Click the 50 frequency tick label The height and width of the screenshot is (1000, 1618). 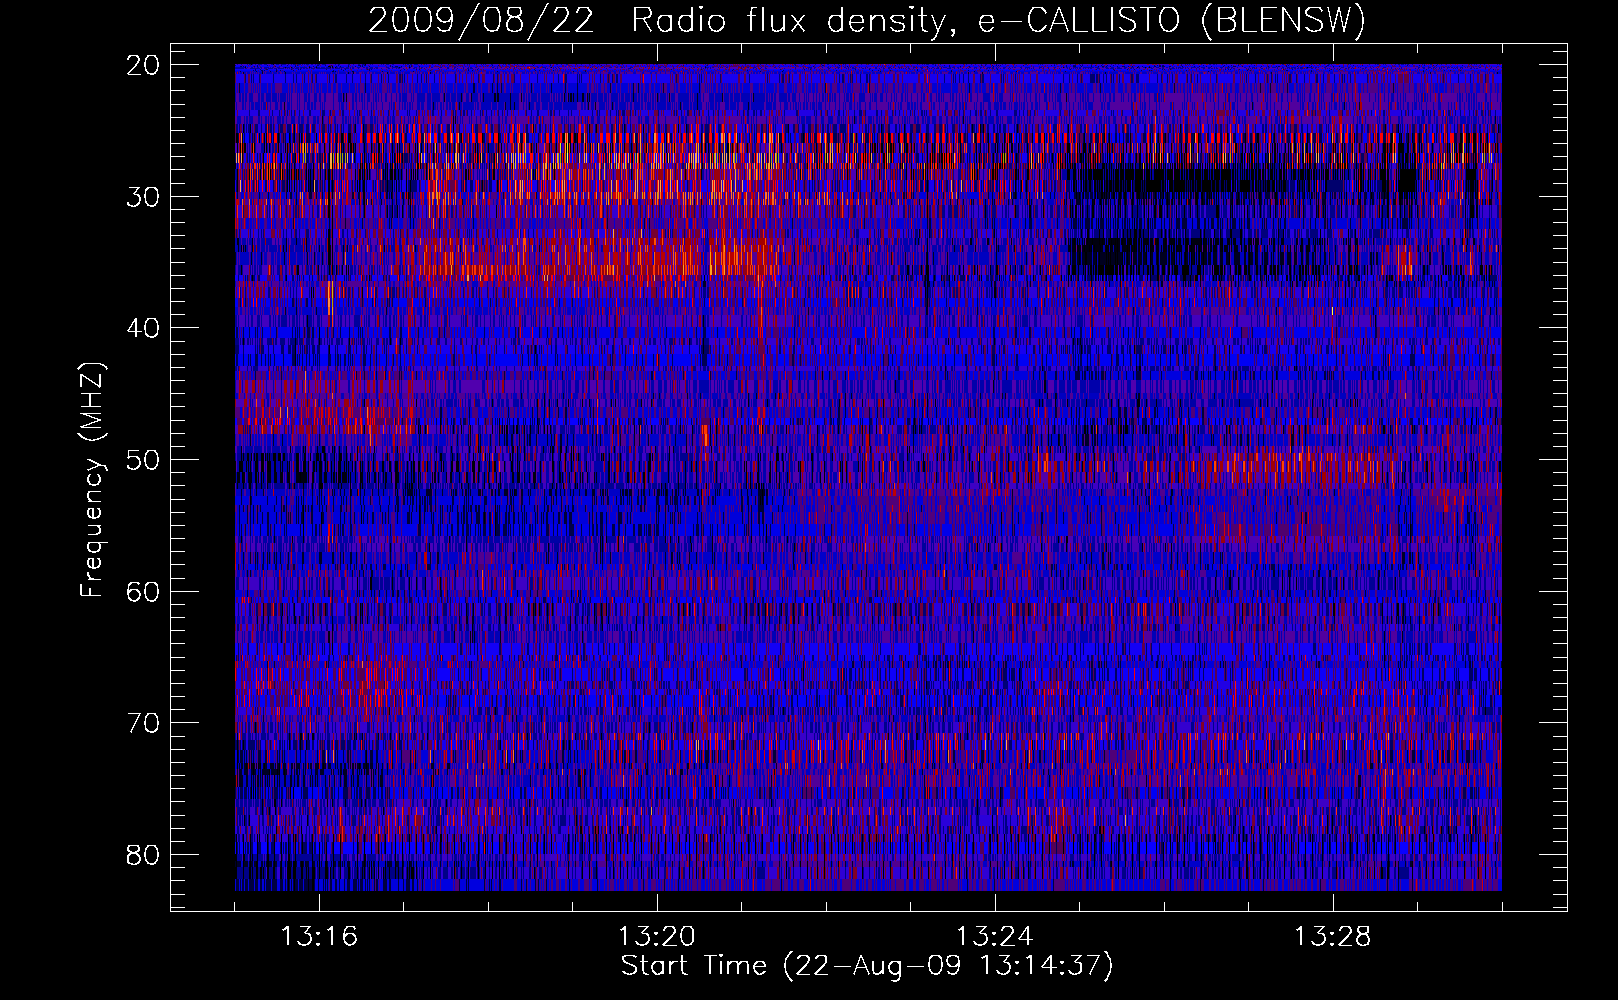pos(143,460)
